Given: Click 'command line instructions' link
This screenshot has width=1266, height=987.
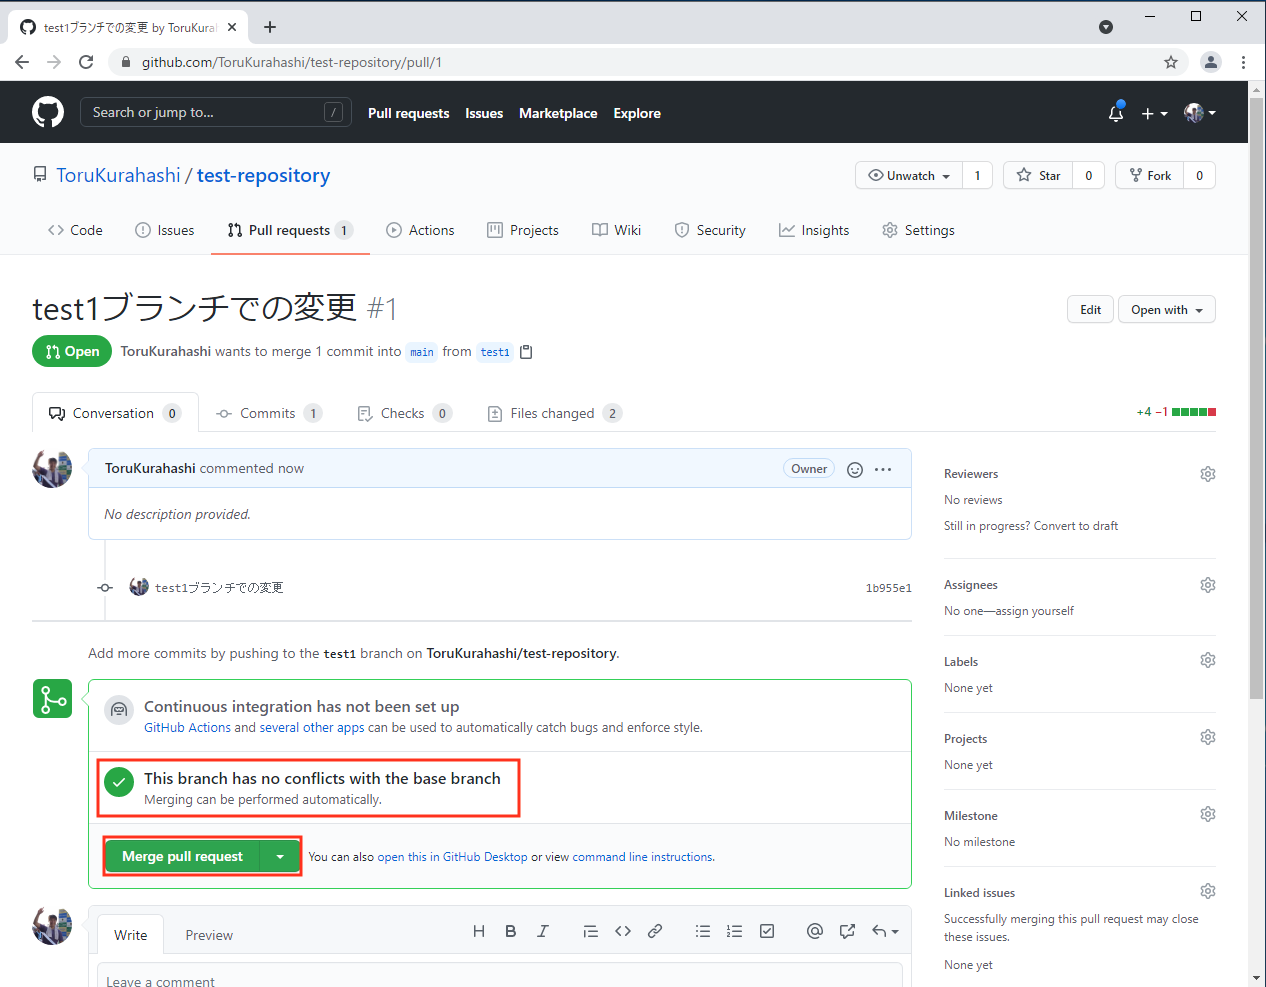Looking at the screenshot, I should [x=643, y=857].
